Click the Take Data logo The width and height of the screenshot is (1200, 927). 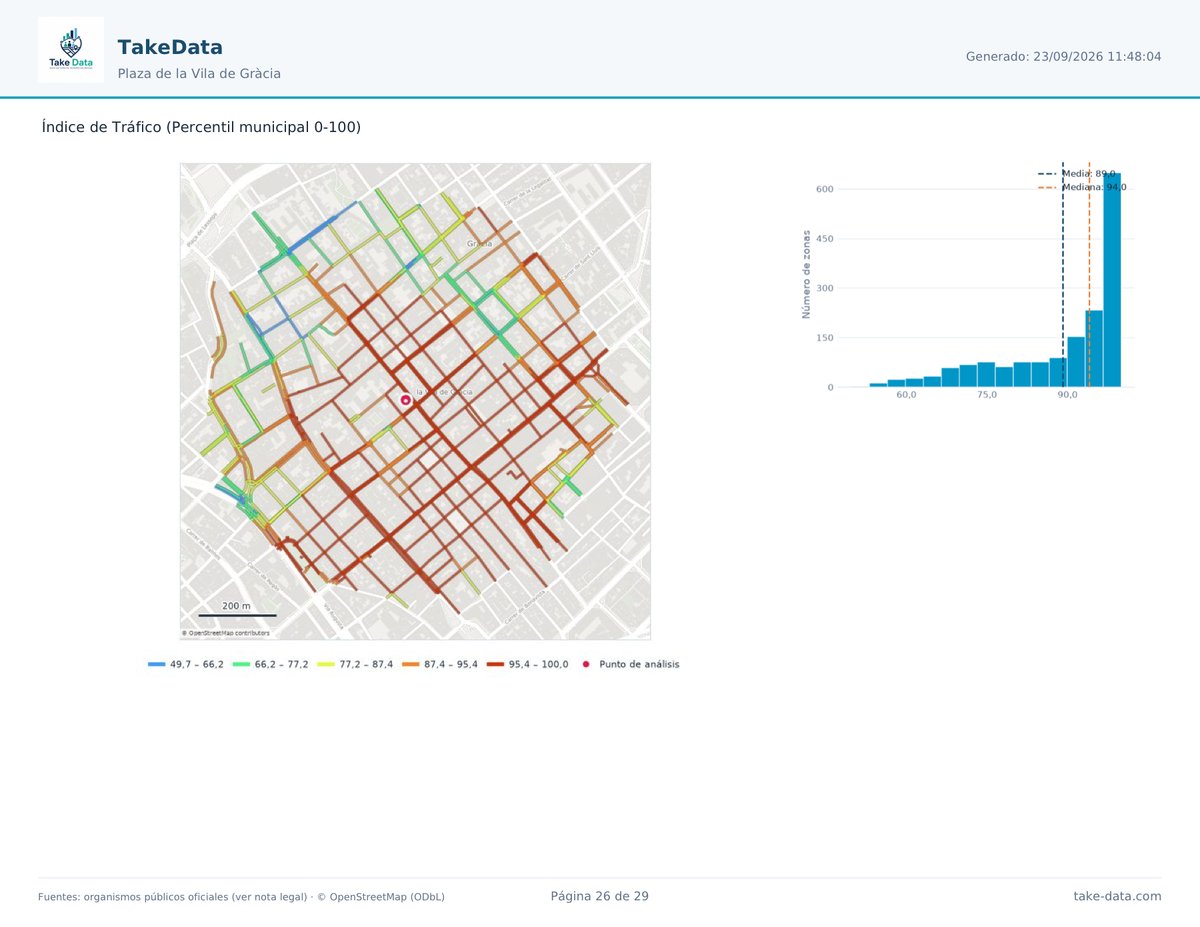[71, 50]
